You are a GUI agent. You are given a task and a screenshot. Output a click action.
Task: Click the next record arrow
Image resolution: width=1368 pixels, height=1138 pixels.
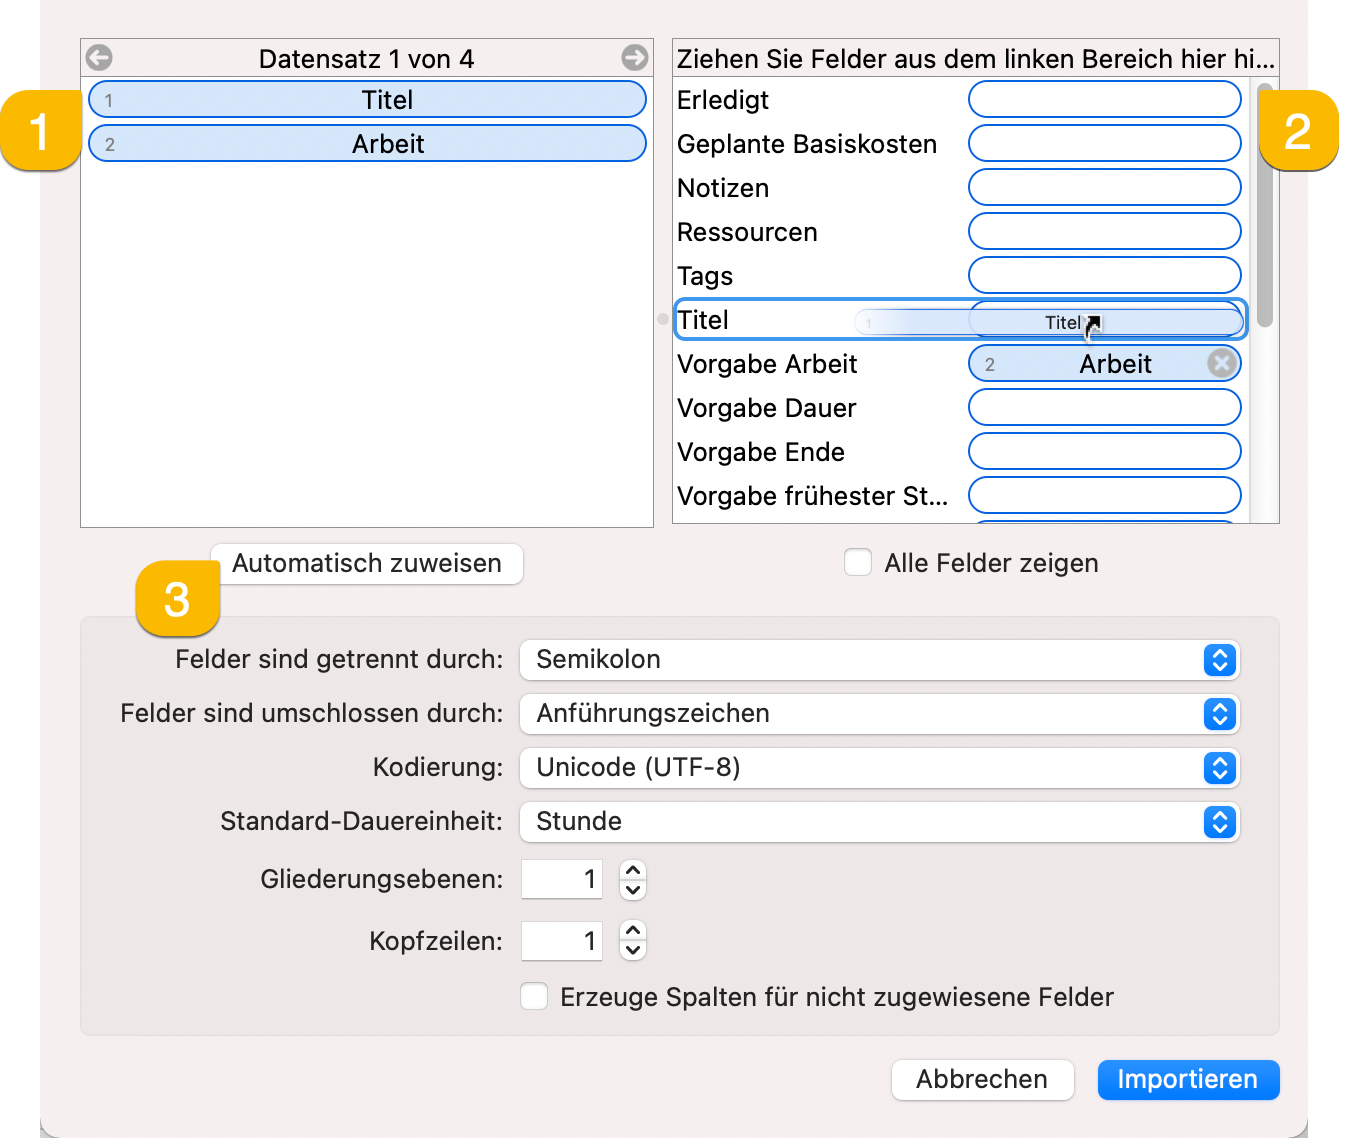point(635,57)
